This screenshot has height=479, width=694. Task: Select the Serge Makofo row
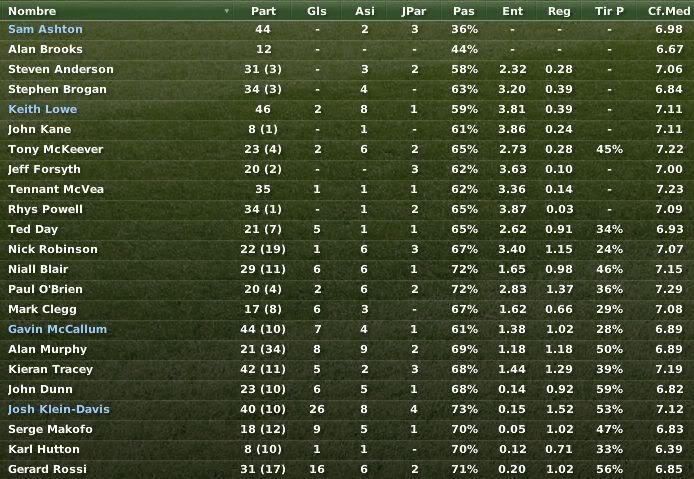point(347,429)
